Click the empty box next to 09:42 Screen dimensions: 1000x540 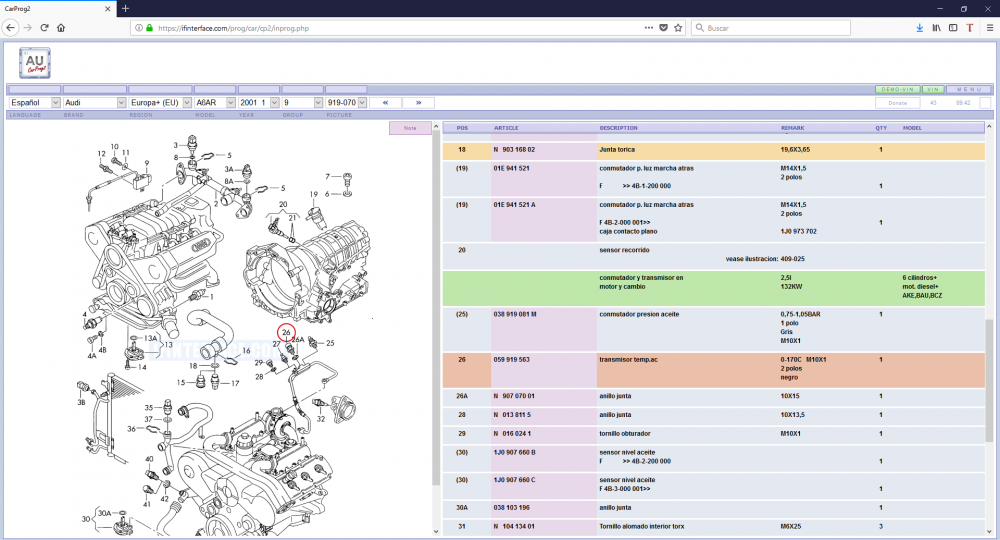(x=985, y=103)
